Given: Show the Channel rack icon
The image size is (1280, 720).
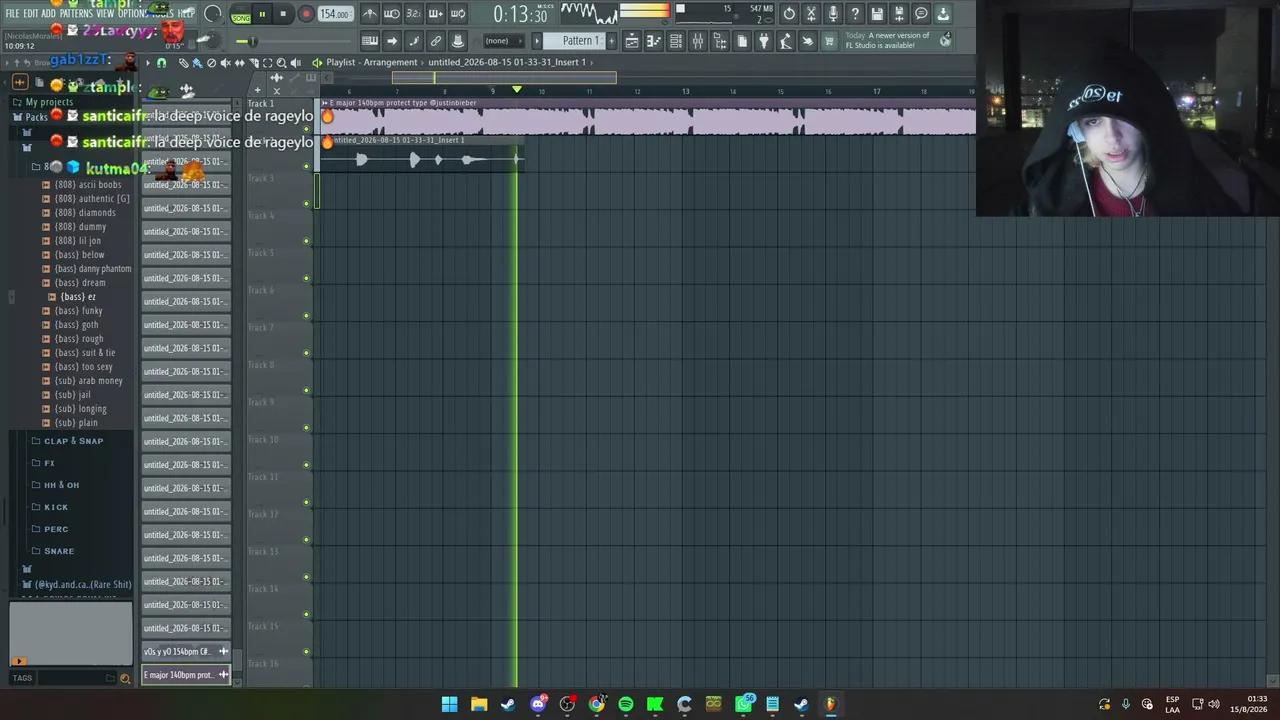Looking at the screenshot, I should pyautogui.click(x=676, y=41).
